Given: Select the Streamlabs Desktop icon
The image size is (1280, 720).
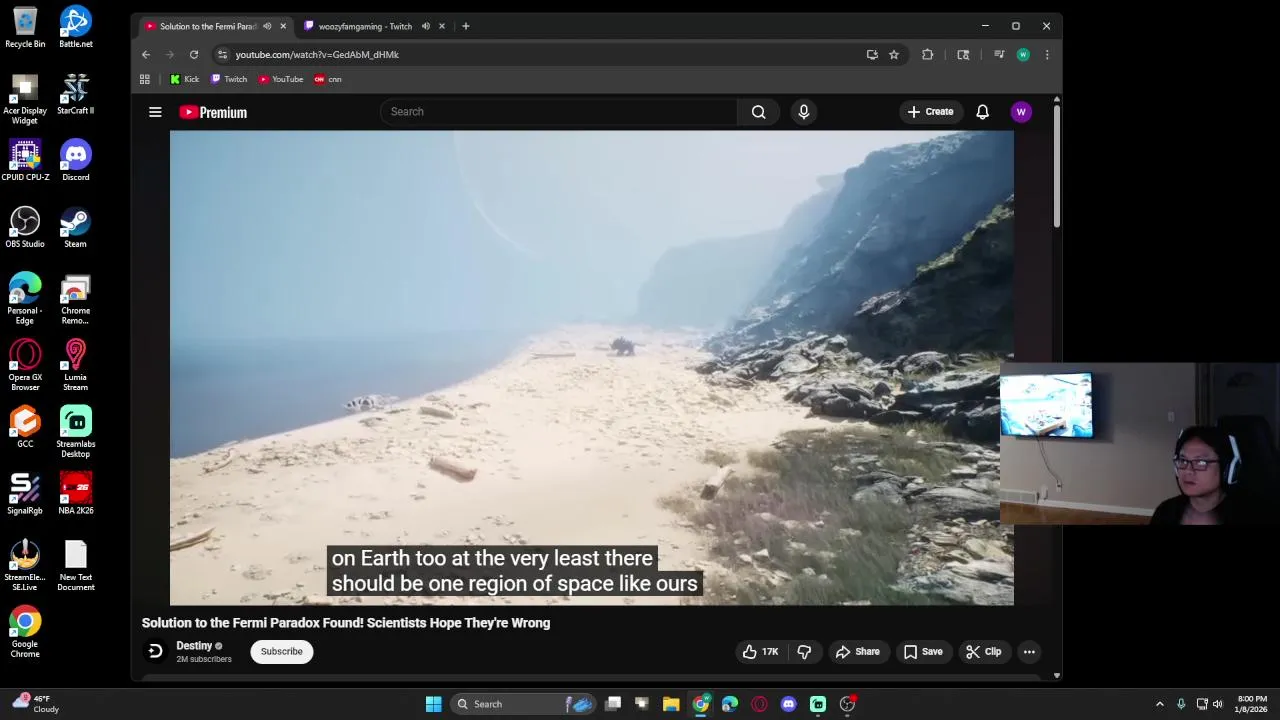Looking at the screenshot, I should pos(75,432).
